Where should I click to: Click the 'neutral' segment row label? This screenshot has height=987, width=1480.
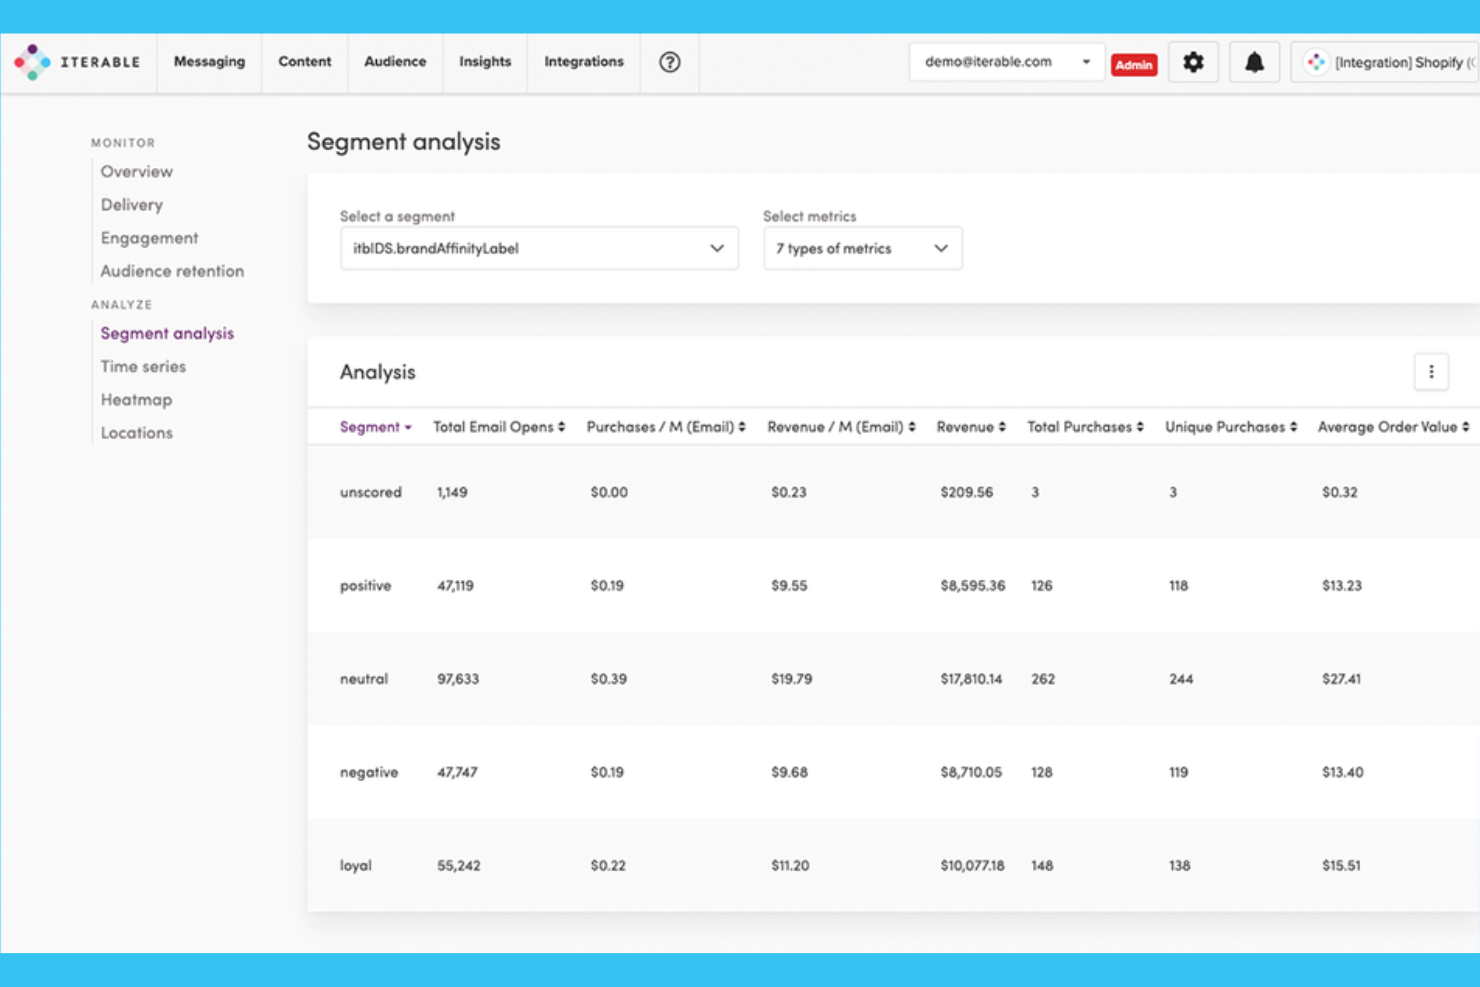coord(363,679)
